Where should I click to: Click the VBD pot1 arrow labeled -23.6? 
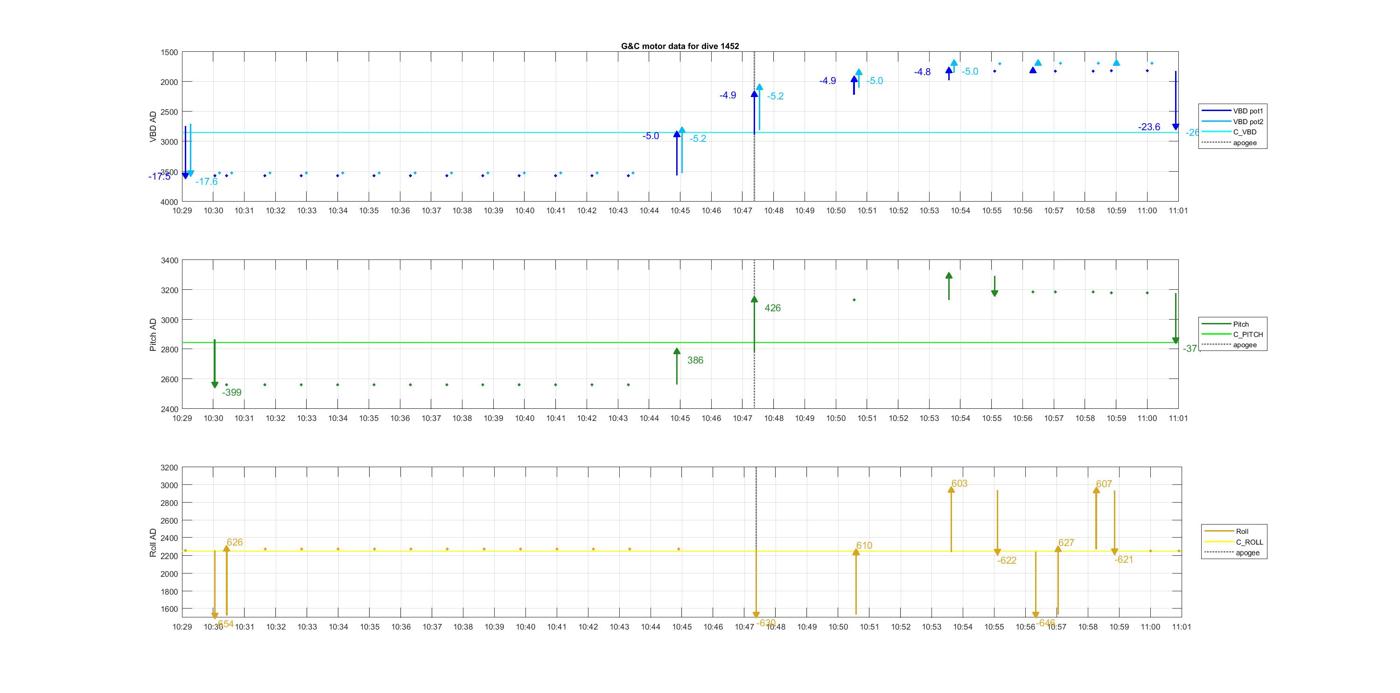coord(1176,100)
